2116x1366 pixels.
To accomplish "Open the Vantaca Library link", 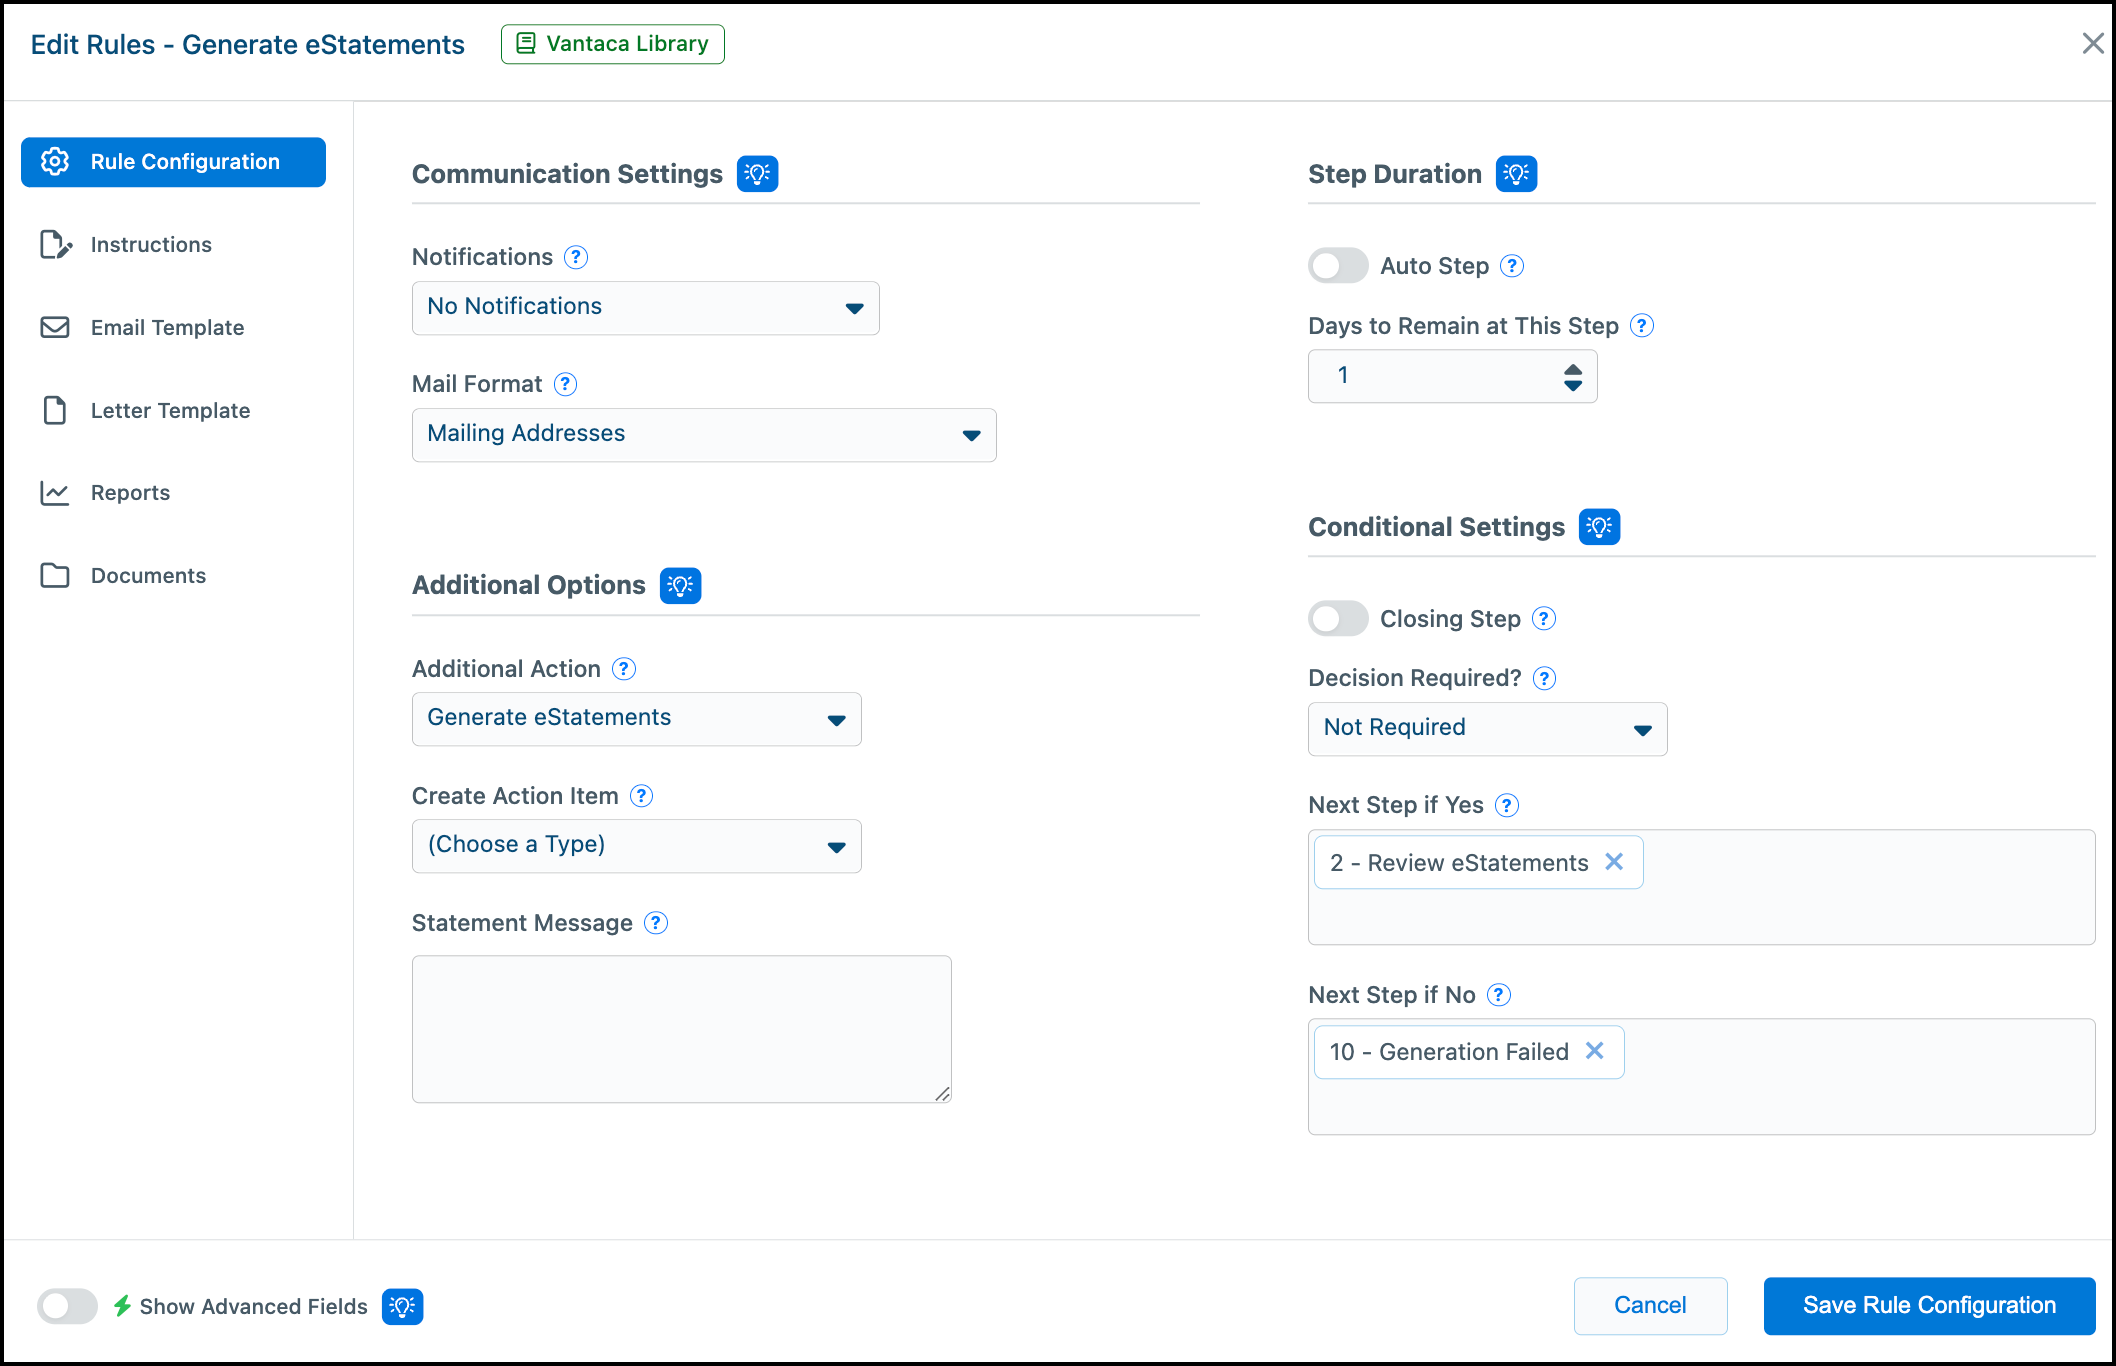I will point(613,44).
